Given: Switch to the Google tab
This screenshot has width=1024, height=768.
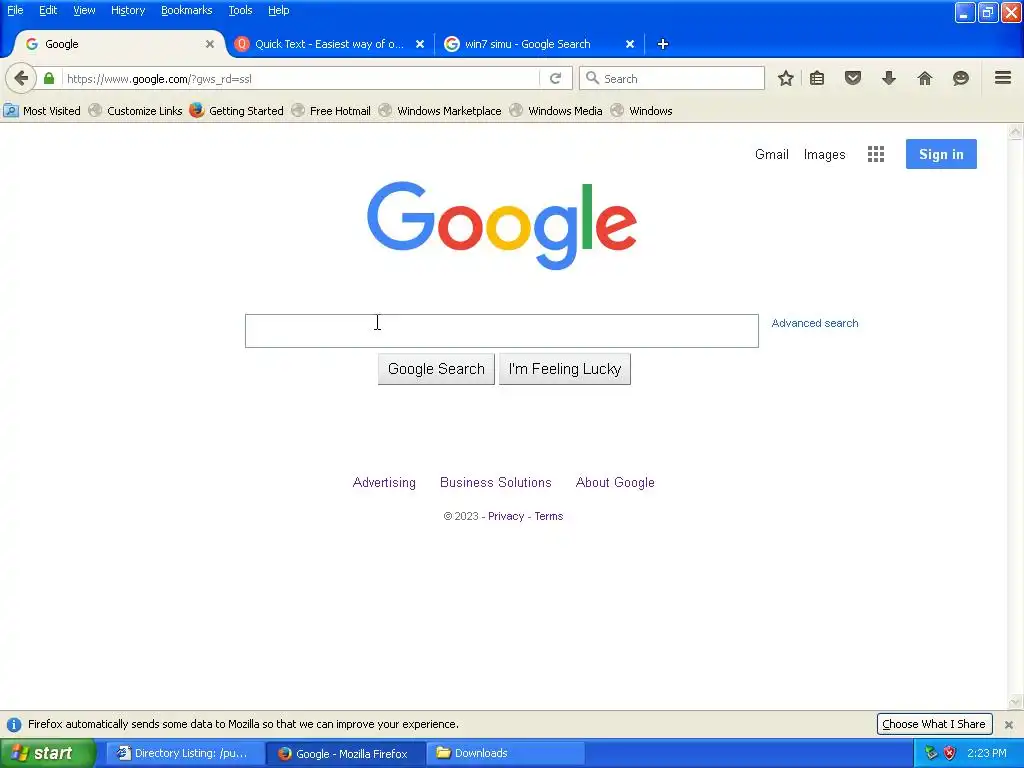Looking at the screenshot, I should point(119,44).
